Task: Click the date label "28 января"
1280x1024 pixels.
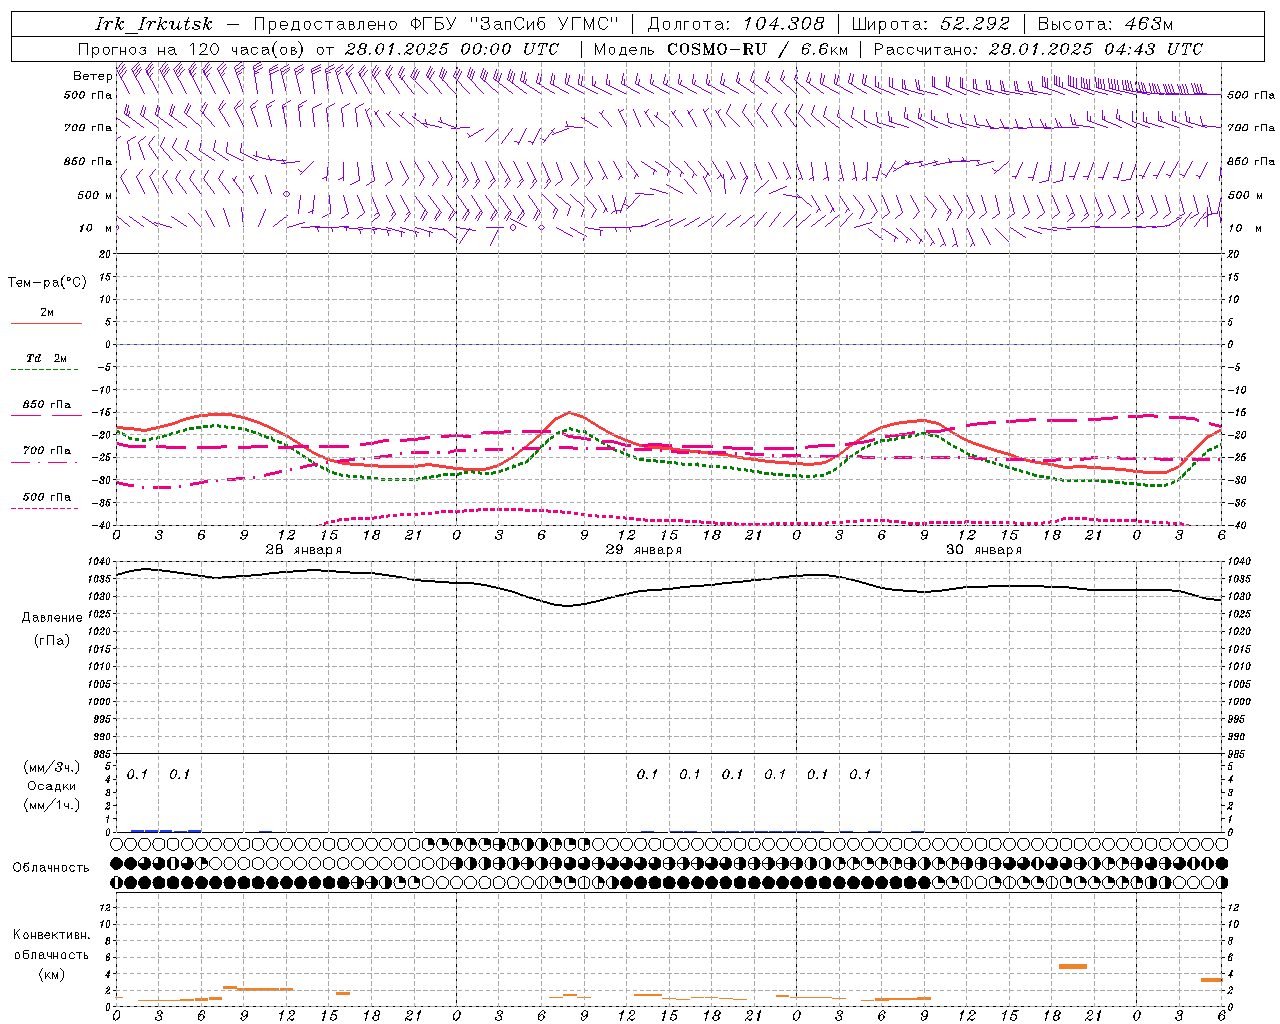Action: [x=303, y=550]
